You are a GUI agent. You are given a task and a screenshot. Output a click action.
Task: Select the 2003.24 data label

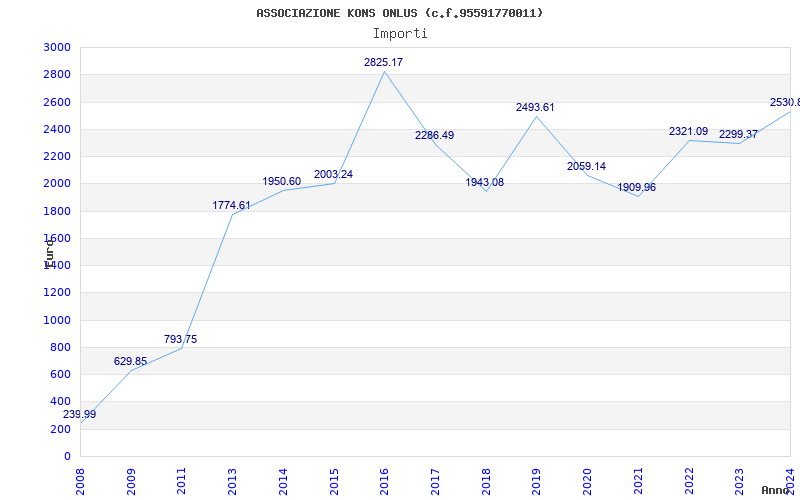tap(333, 174)
